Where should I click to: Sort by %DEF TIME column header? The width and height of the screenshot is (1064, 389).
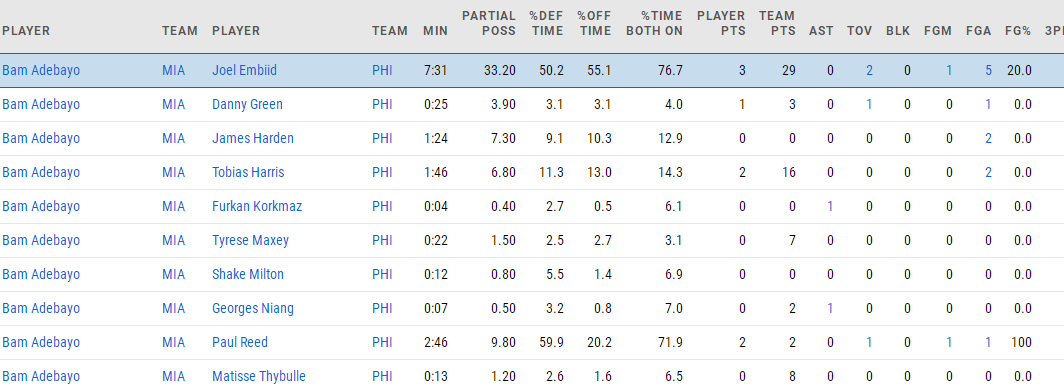546,23
